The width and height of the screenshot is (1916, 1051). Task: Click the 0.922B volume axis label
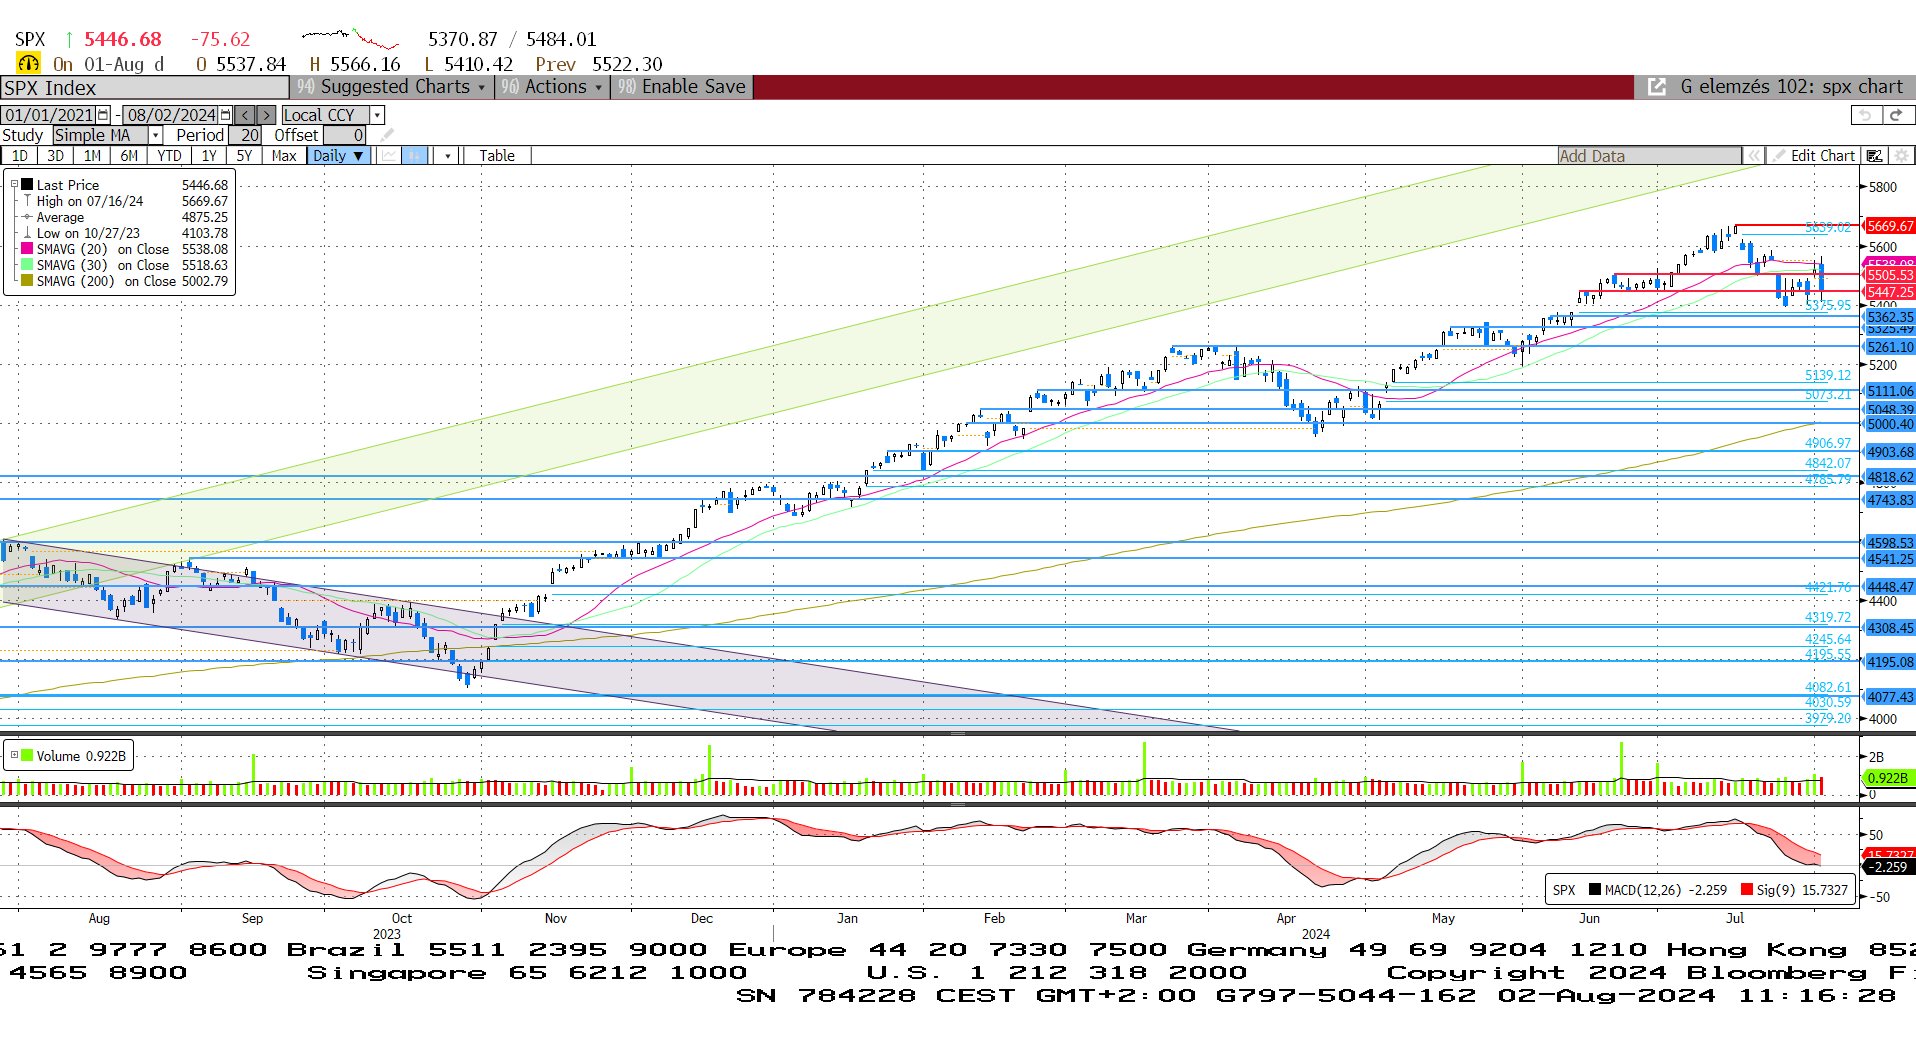1888,778
